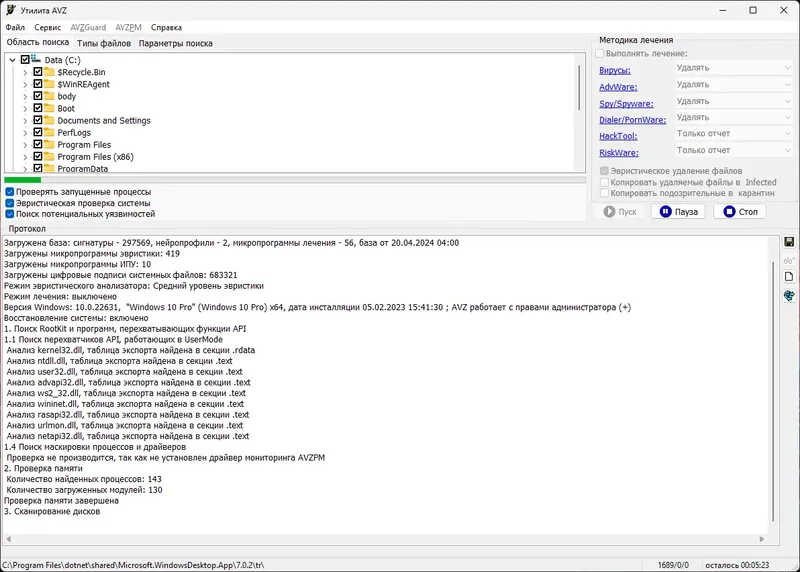Click the $WinREAgent folder icon
The height and width of the screenshot is (572, 800).
pyautogui.click(x=49, y=84)
